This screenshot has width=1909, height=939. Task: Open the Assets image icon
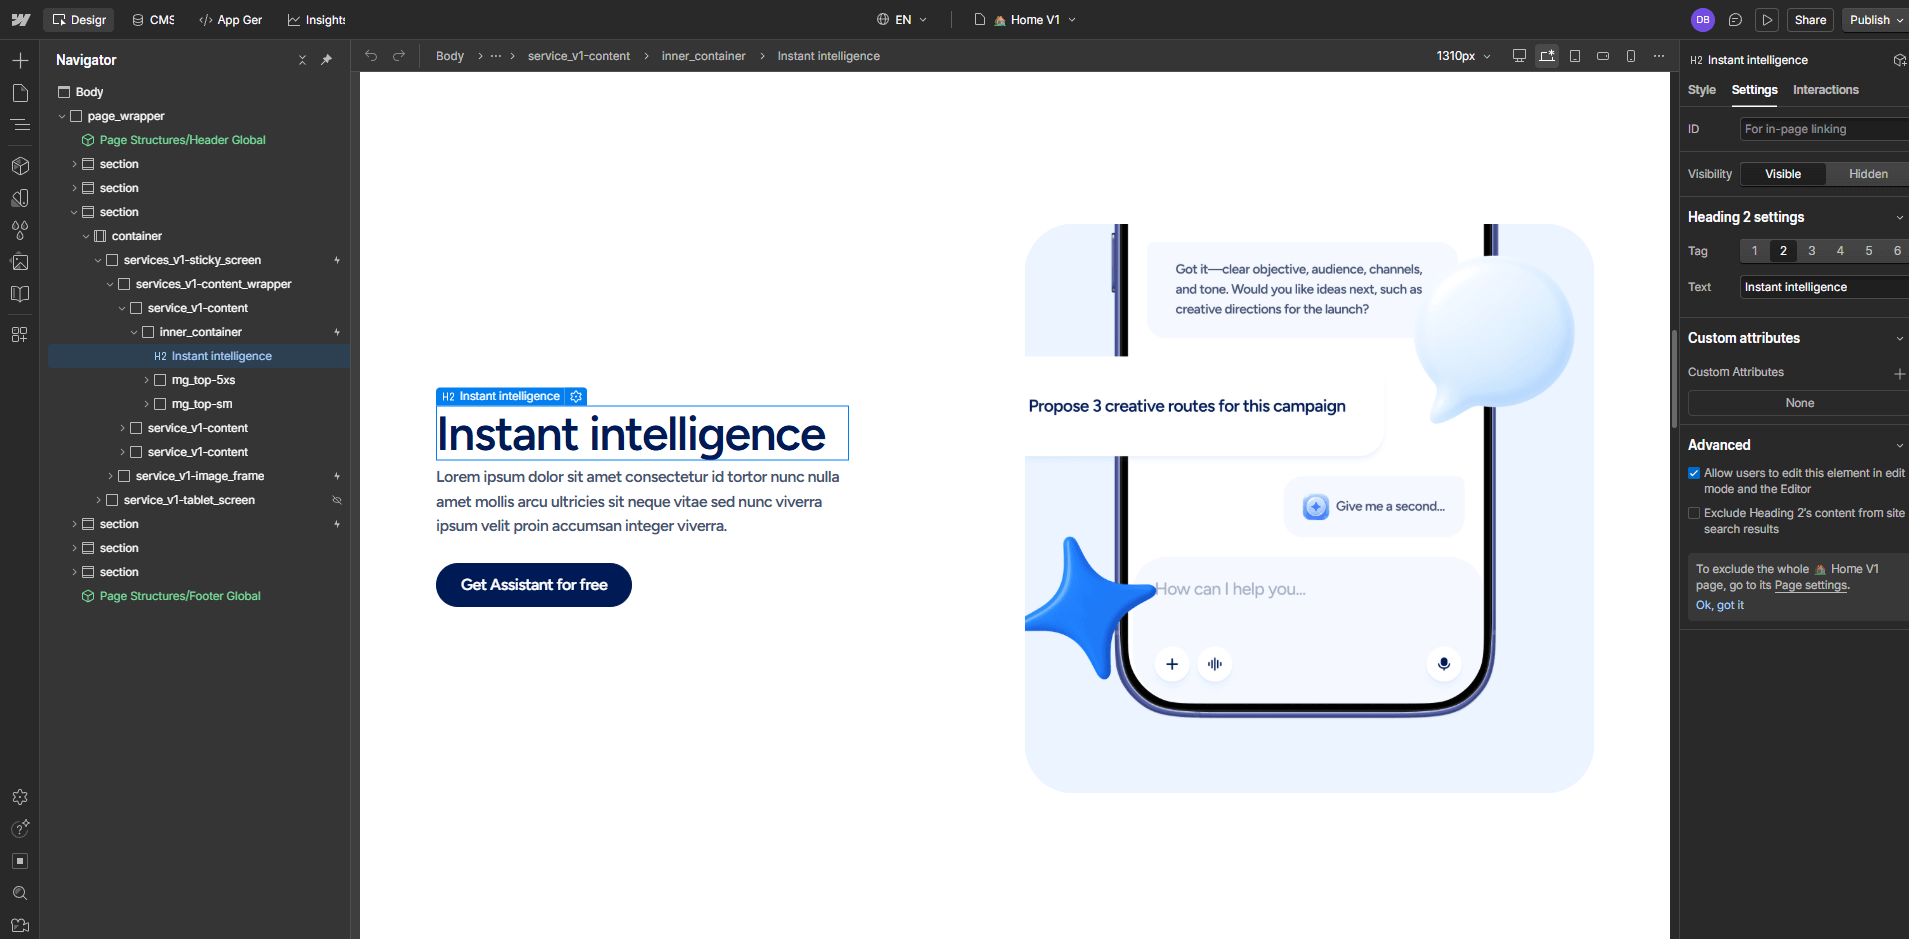pyautogui.click(x=20, y=262)
